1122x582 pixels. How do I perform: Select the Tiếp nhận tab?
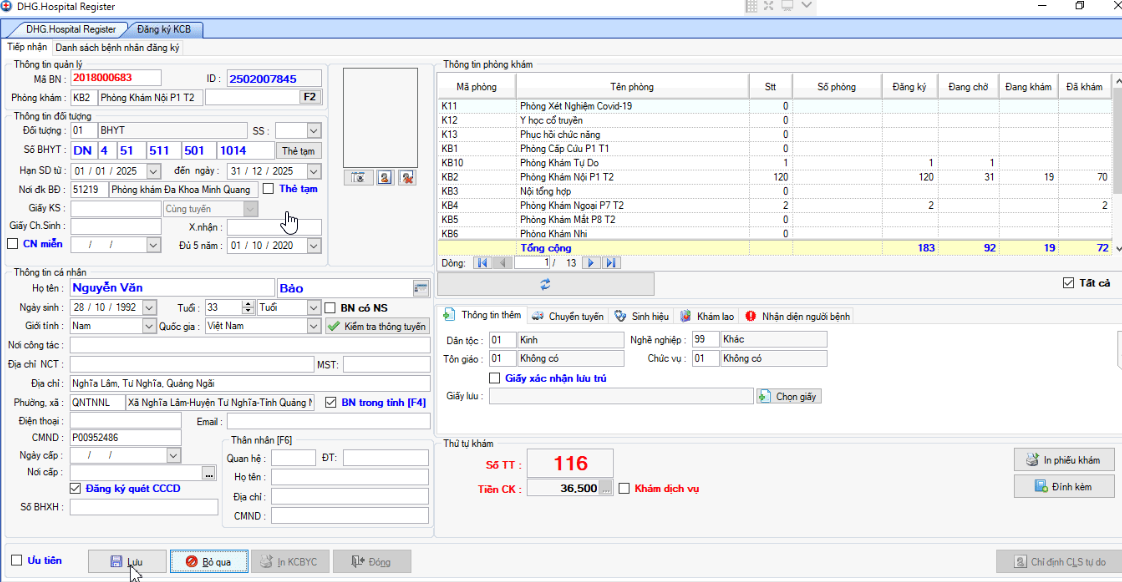point(27,47)
